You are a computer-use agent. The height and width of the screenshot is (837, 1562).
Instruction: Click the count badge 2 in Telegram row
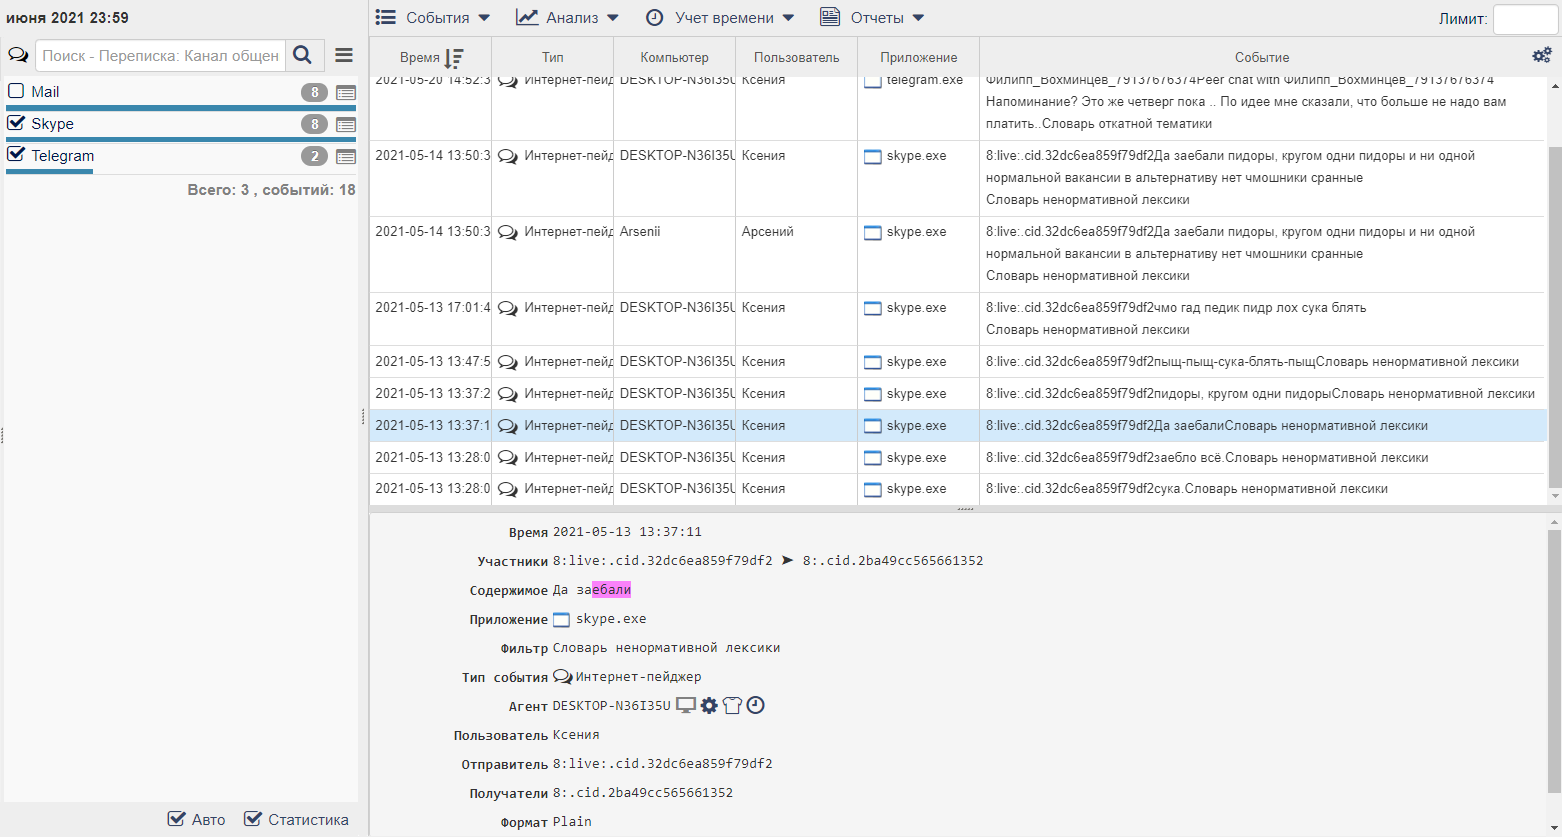click(x=314, y=157)
